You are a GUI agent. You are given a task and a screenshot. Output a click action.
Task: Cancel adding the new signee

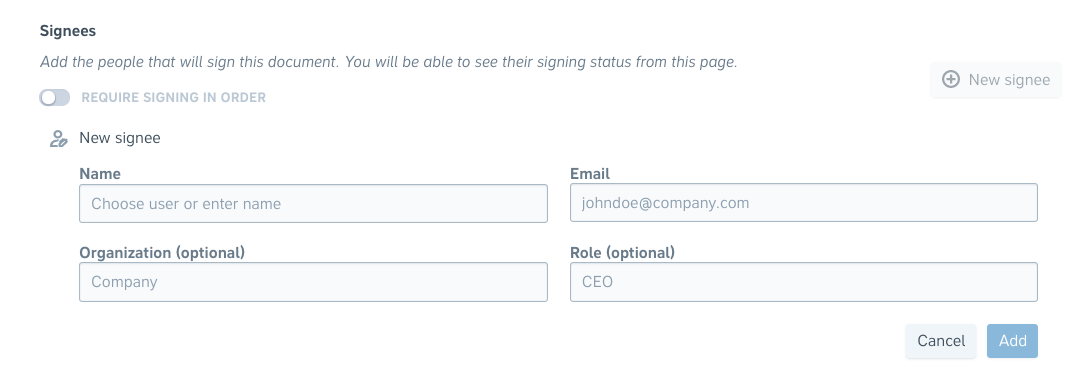pyautogui.click(x=941, y=341)
